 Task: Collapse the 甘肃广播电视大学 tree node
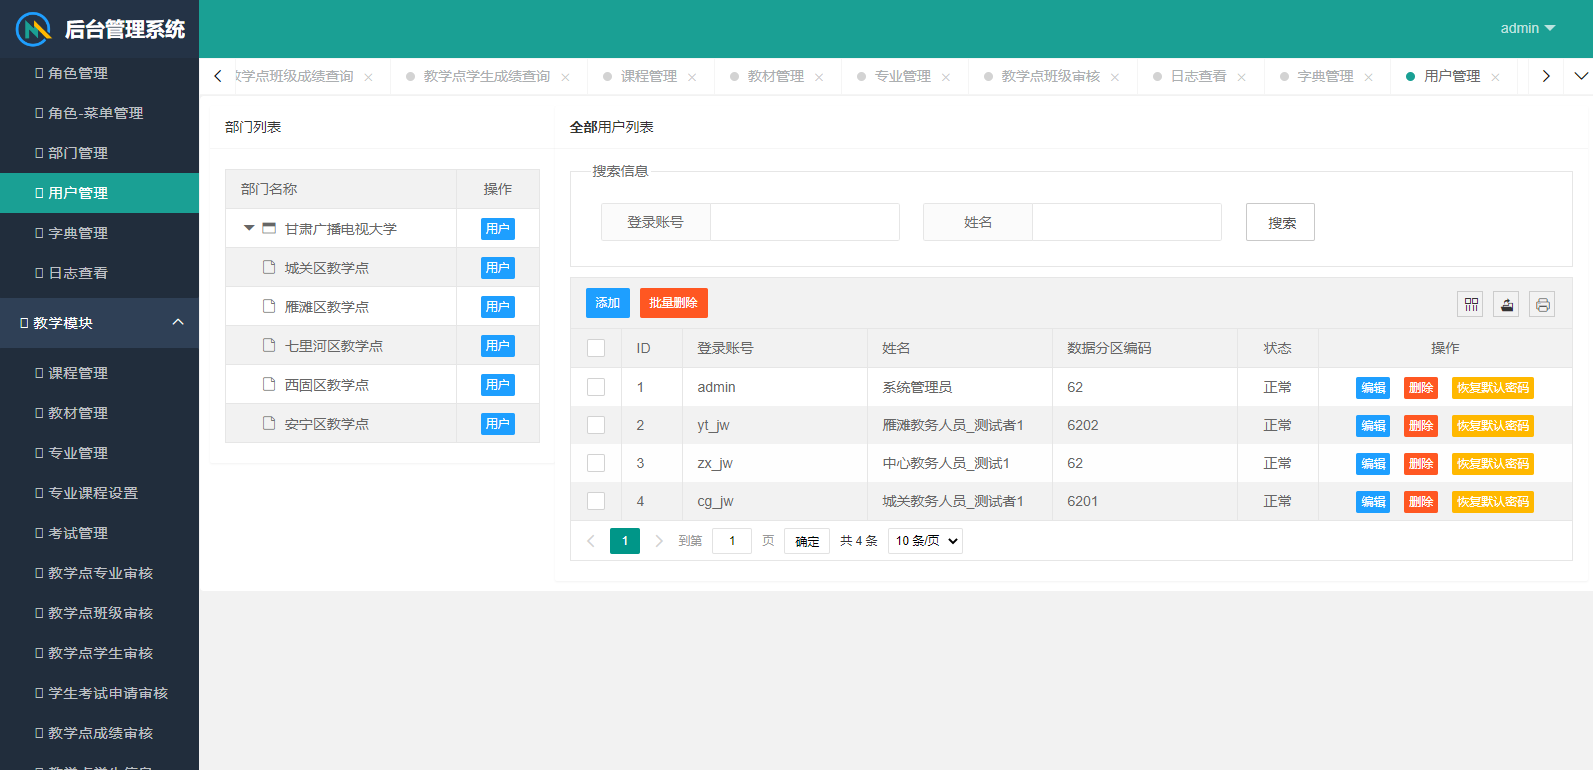(249, 228)
